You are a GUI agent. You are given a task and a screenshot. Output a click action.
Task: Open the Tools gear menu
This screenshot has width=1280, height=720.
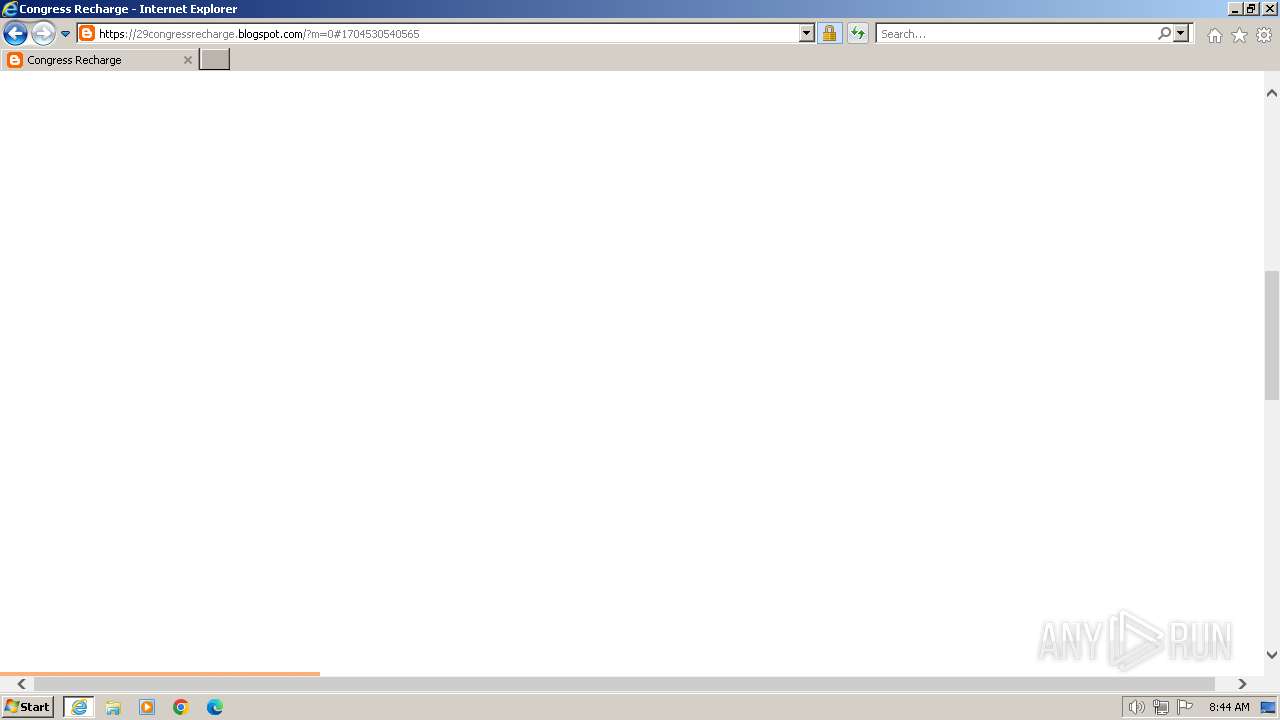pos(1264,35)
